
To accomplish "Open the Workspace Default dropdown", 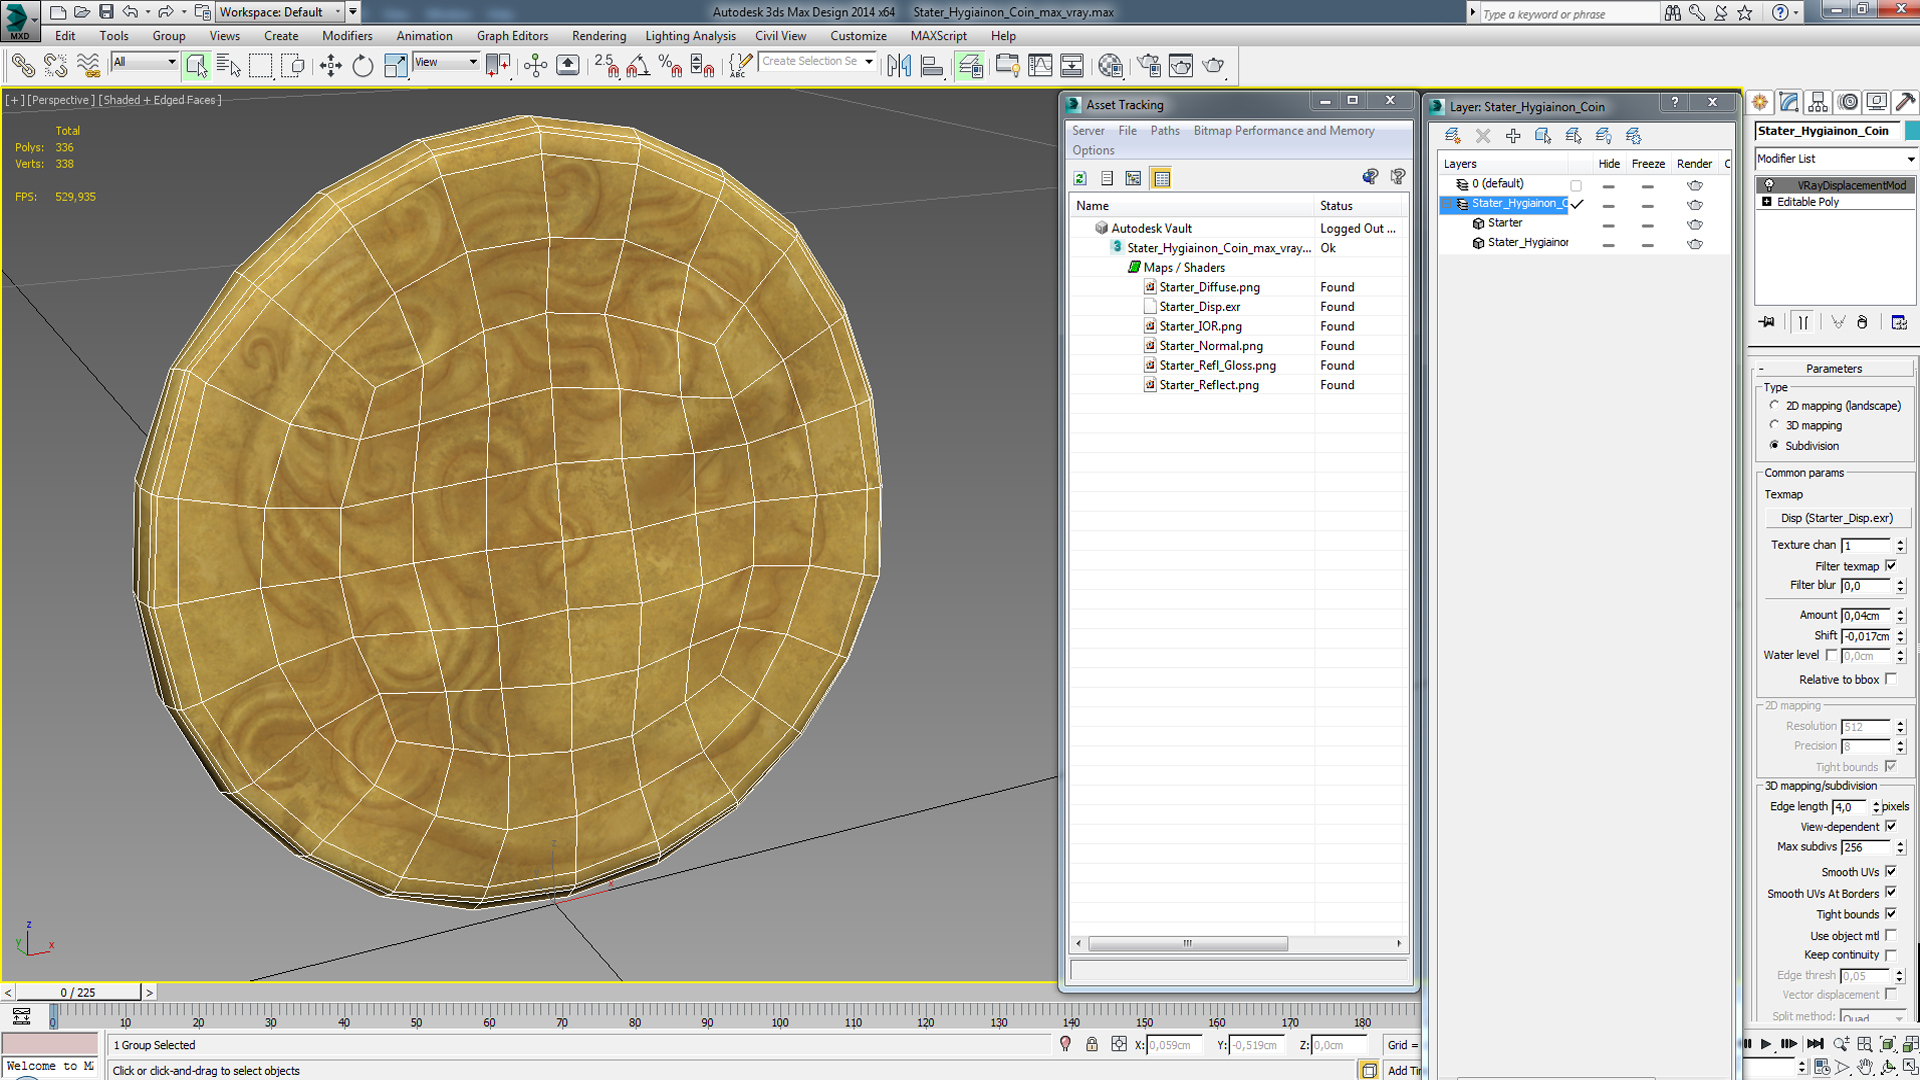I will pos(280,12).
